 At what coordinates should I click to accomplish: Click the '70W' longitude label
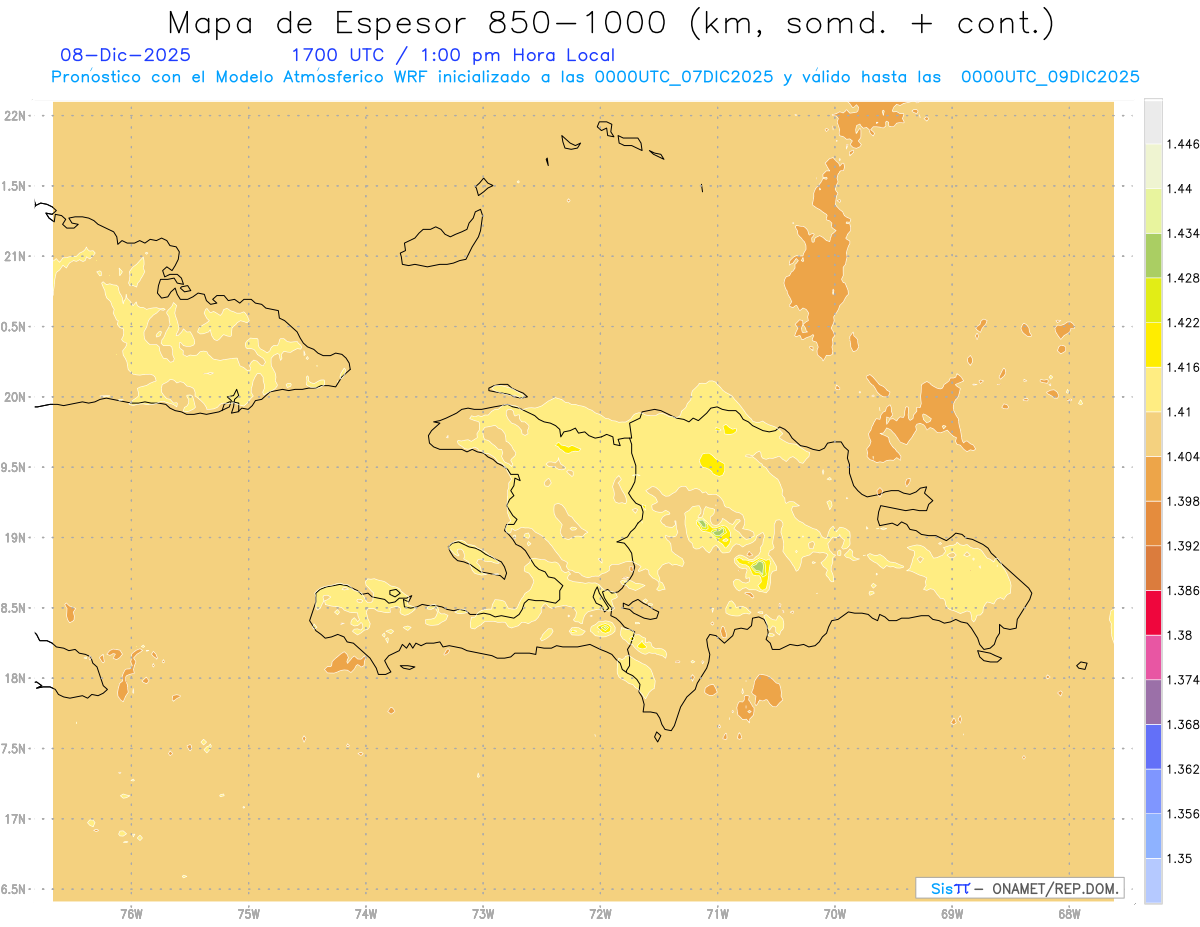pyautogui.click(x=835, y=914)
